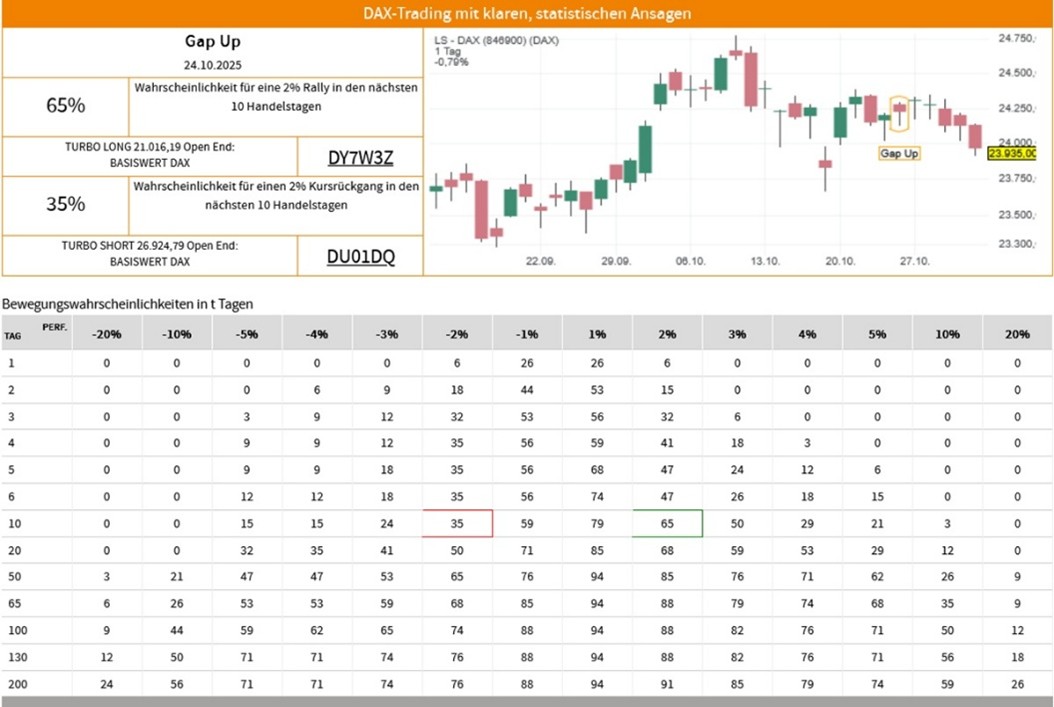Click the 24.10.2025 date under Gap Up
The height and width of the screenshot is (707, 1054).
click(212, 64)
